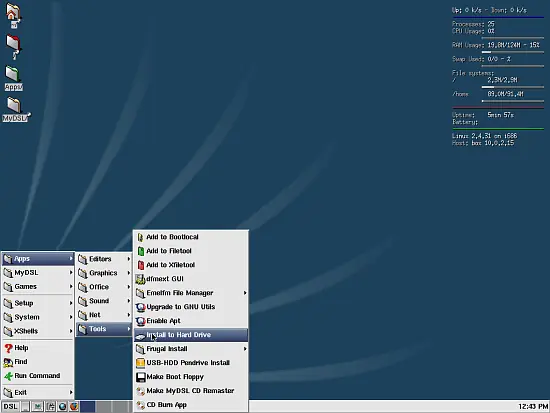Open the Home folder desktop icon
550x413 pixels.
click(13, 15)
